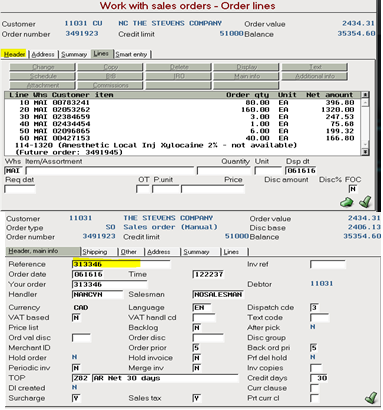This screenshot has height=410, width=383.
Task: Click the Credit days field 30
Action: click(319, 378)
